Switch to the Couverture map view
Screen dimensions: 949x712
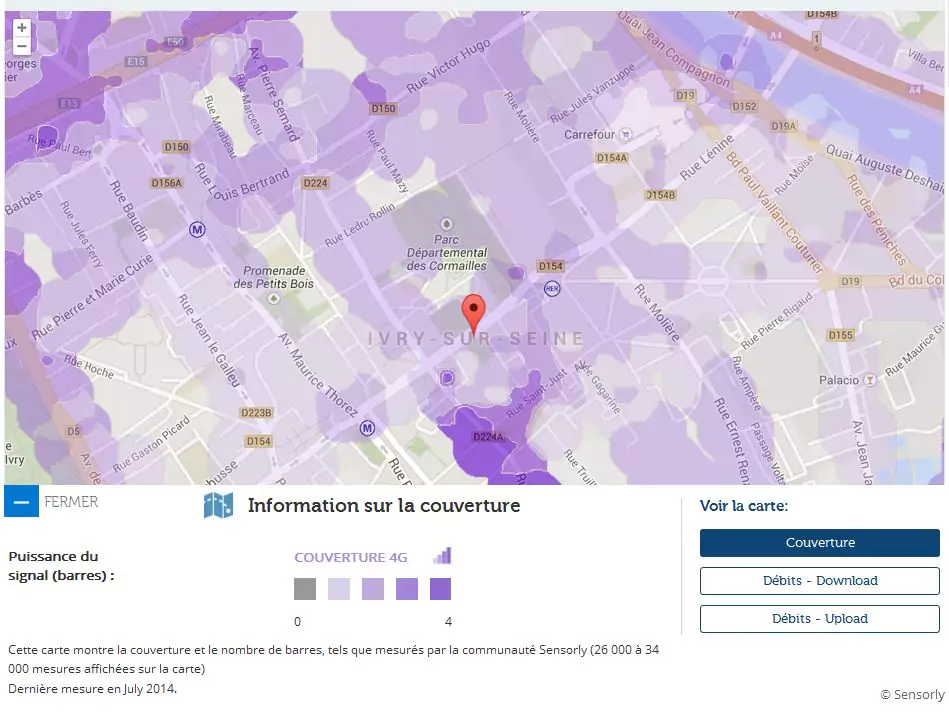click(819, 543)
